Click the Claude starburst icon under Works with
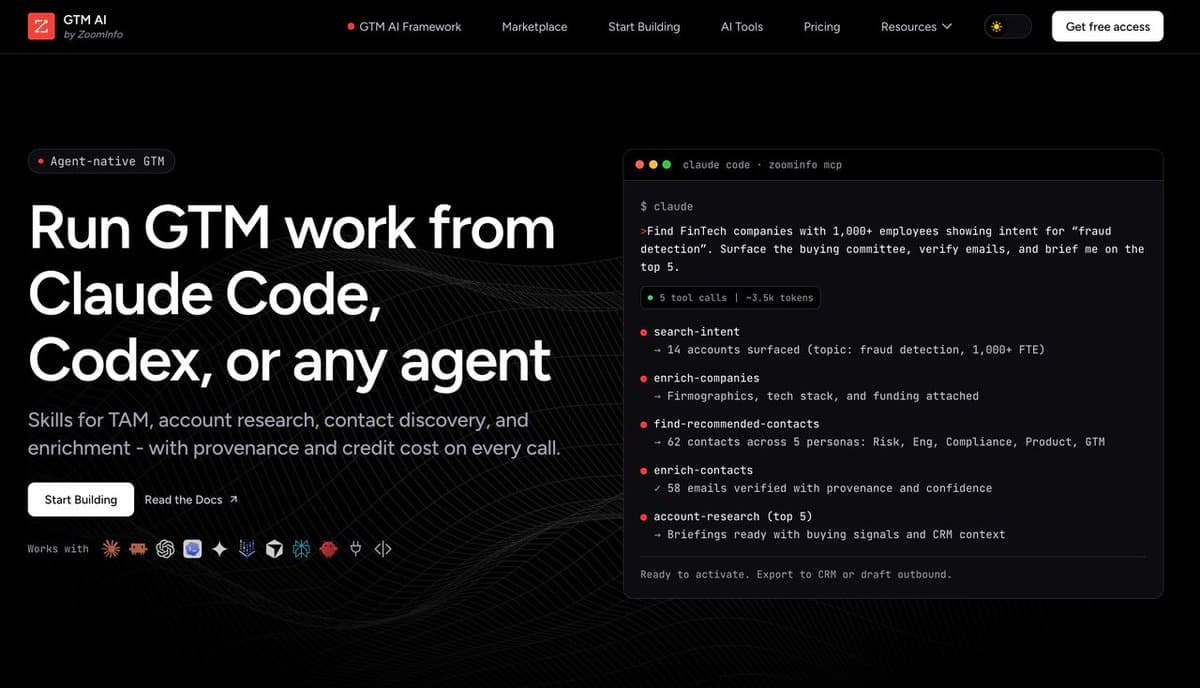The width and height of the screenshot is (1200, 688). pos(112,549)
